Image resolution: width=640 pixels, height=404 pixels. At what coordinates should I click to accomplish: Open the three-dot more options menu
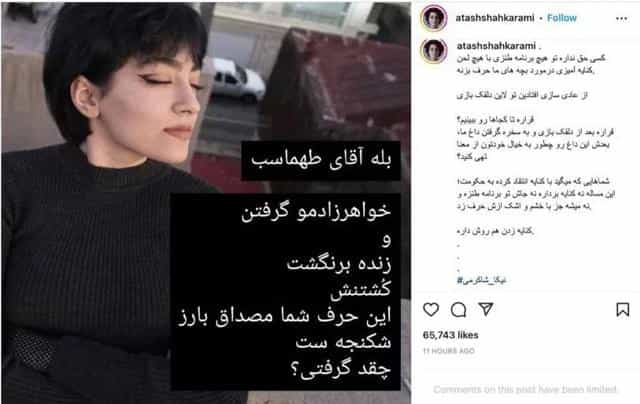(622, 18)
